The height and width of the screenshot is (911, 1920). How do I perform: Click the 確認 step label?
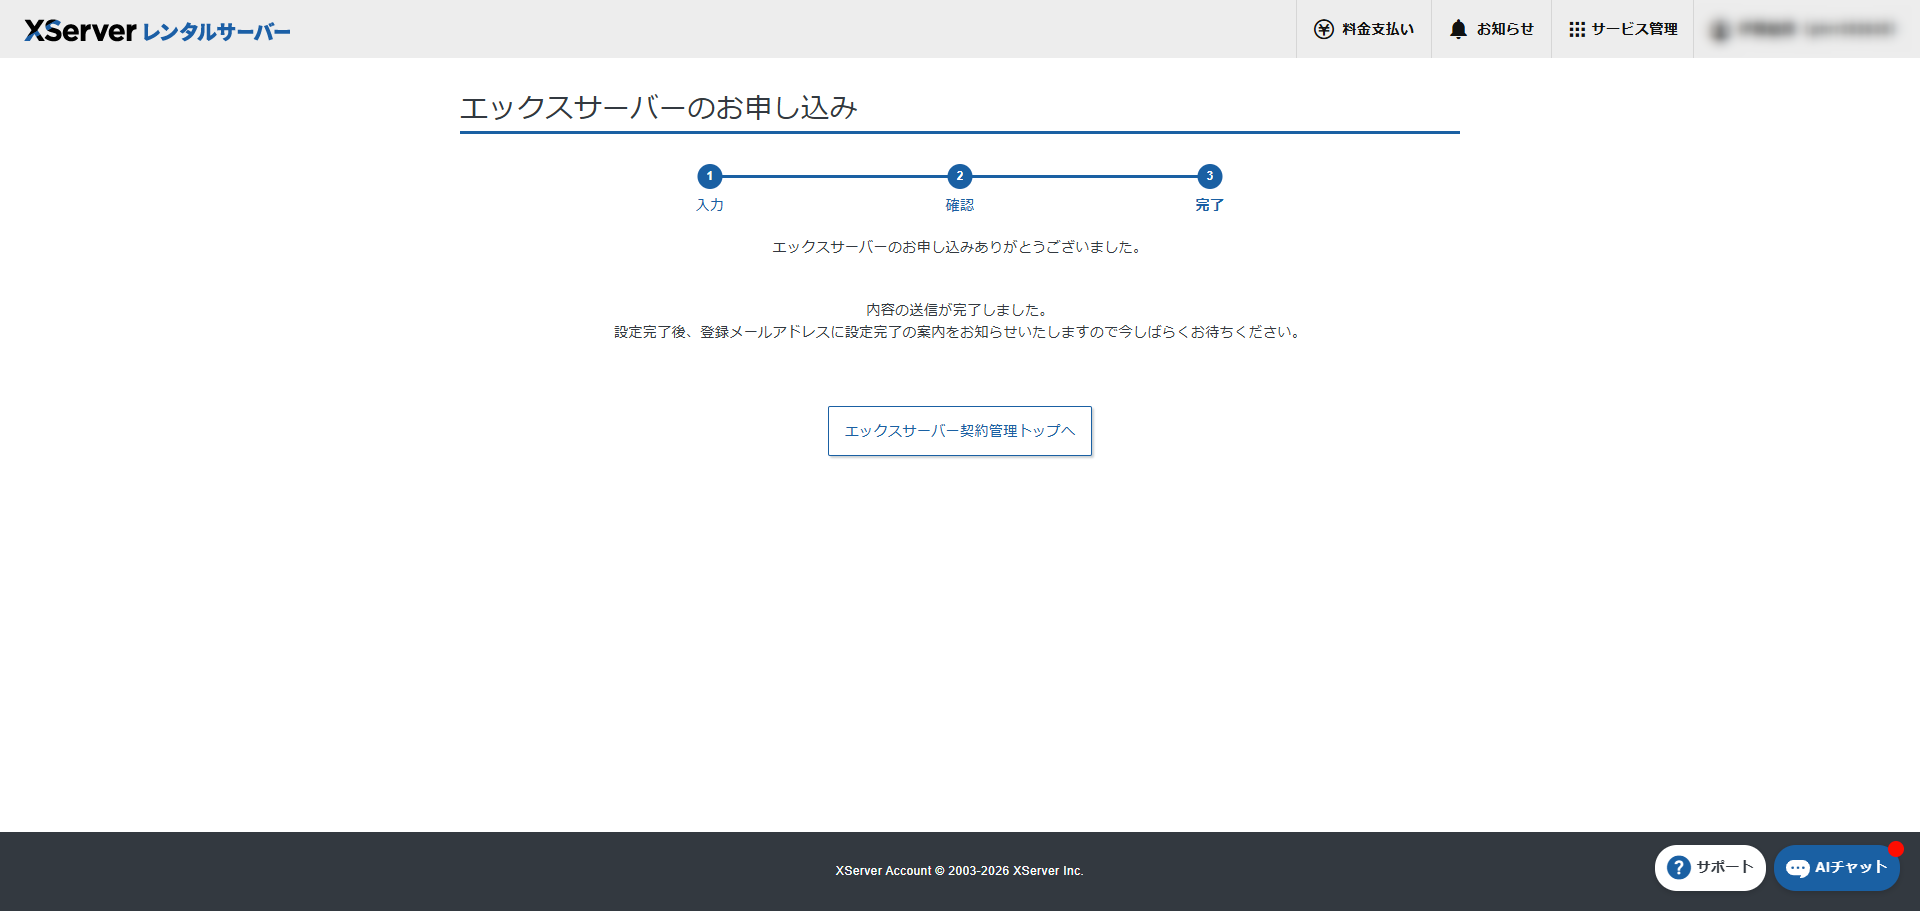(959, 205)
